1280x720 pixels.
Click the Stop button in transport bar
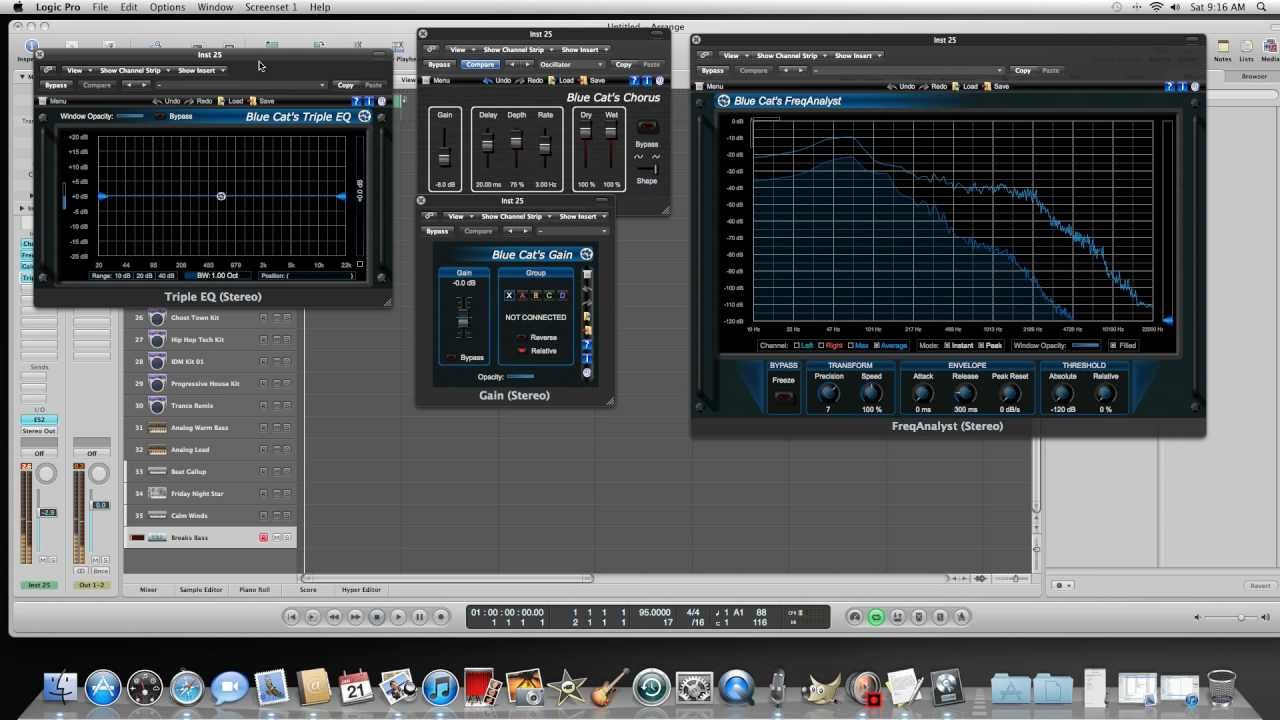click(377, 617)
